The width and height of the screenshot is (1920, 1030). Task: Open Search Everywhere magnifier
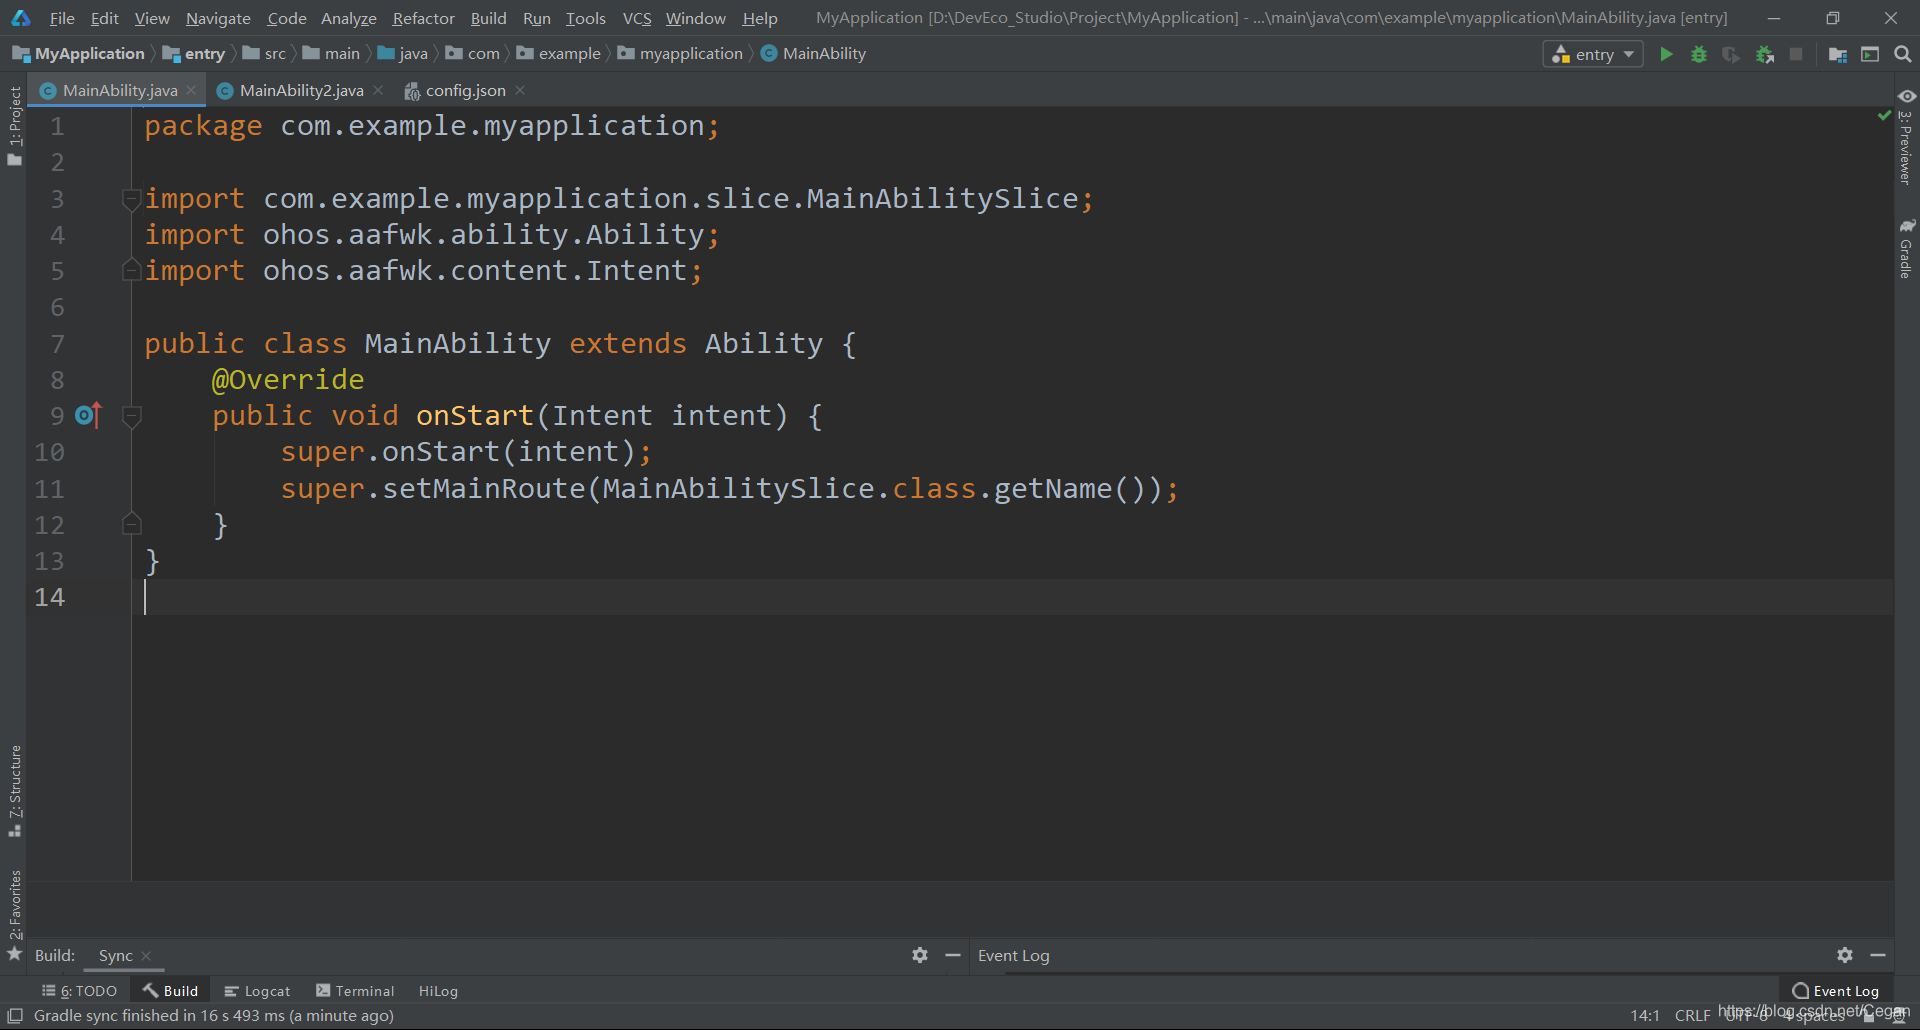1903,54
